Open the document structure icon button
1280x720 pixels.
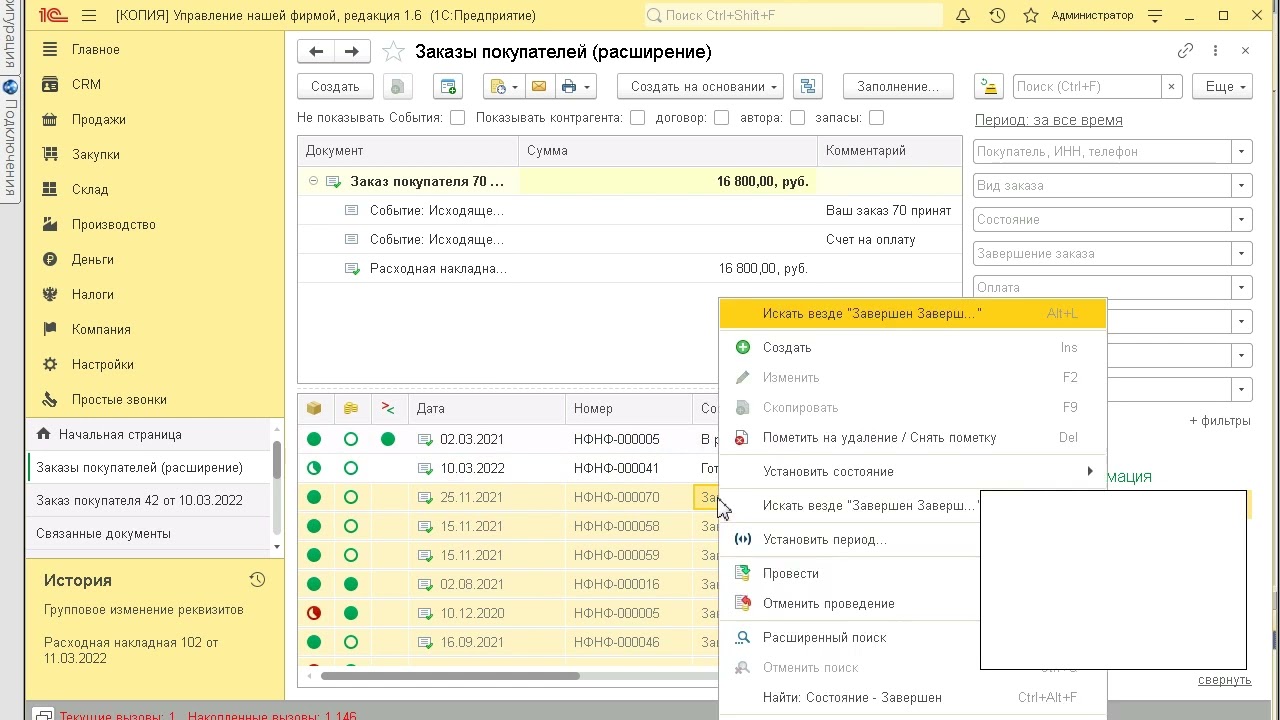coord(807,87)
